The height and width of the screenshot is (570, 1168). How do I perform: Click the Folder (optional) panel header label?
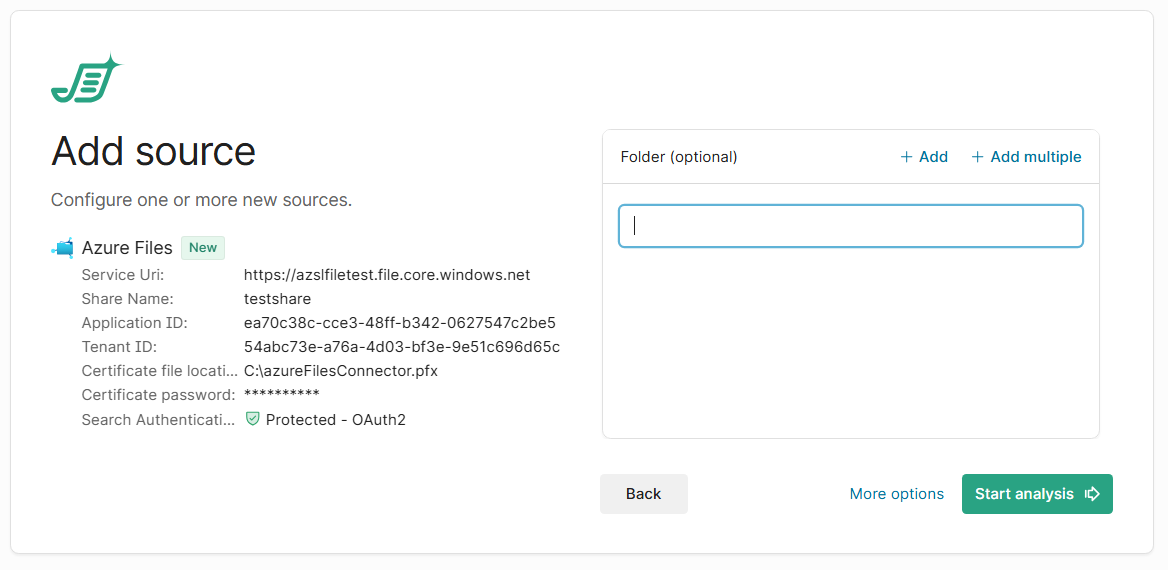pos(679,157)
